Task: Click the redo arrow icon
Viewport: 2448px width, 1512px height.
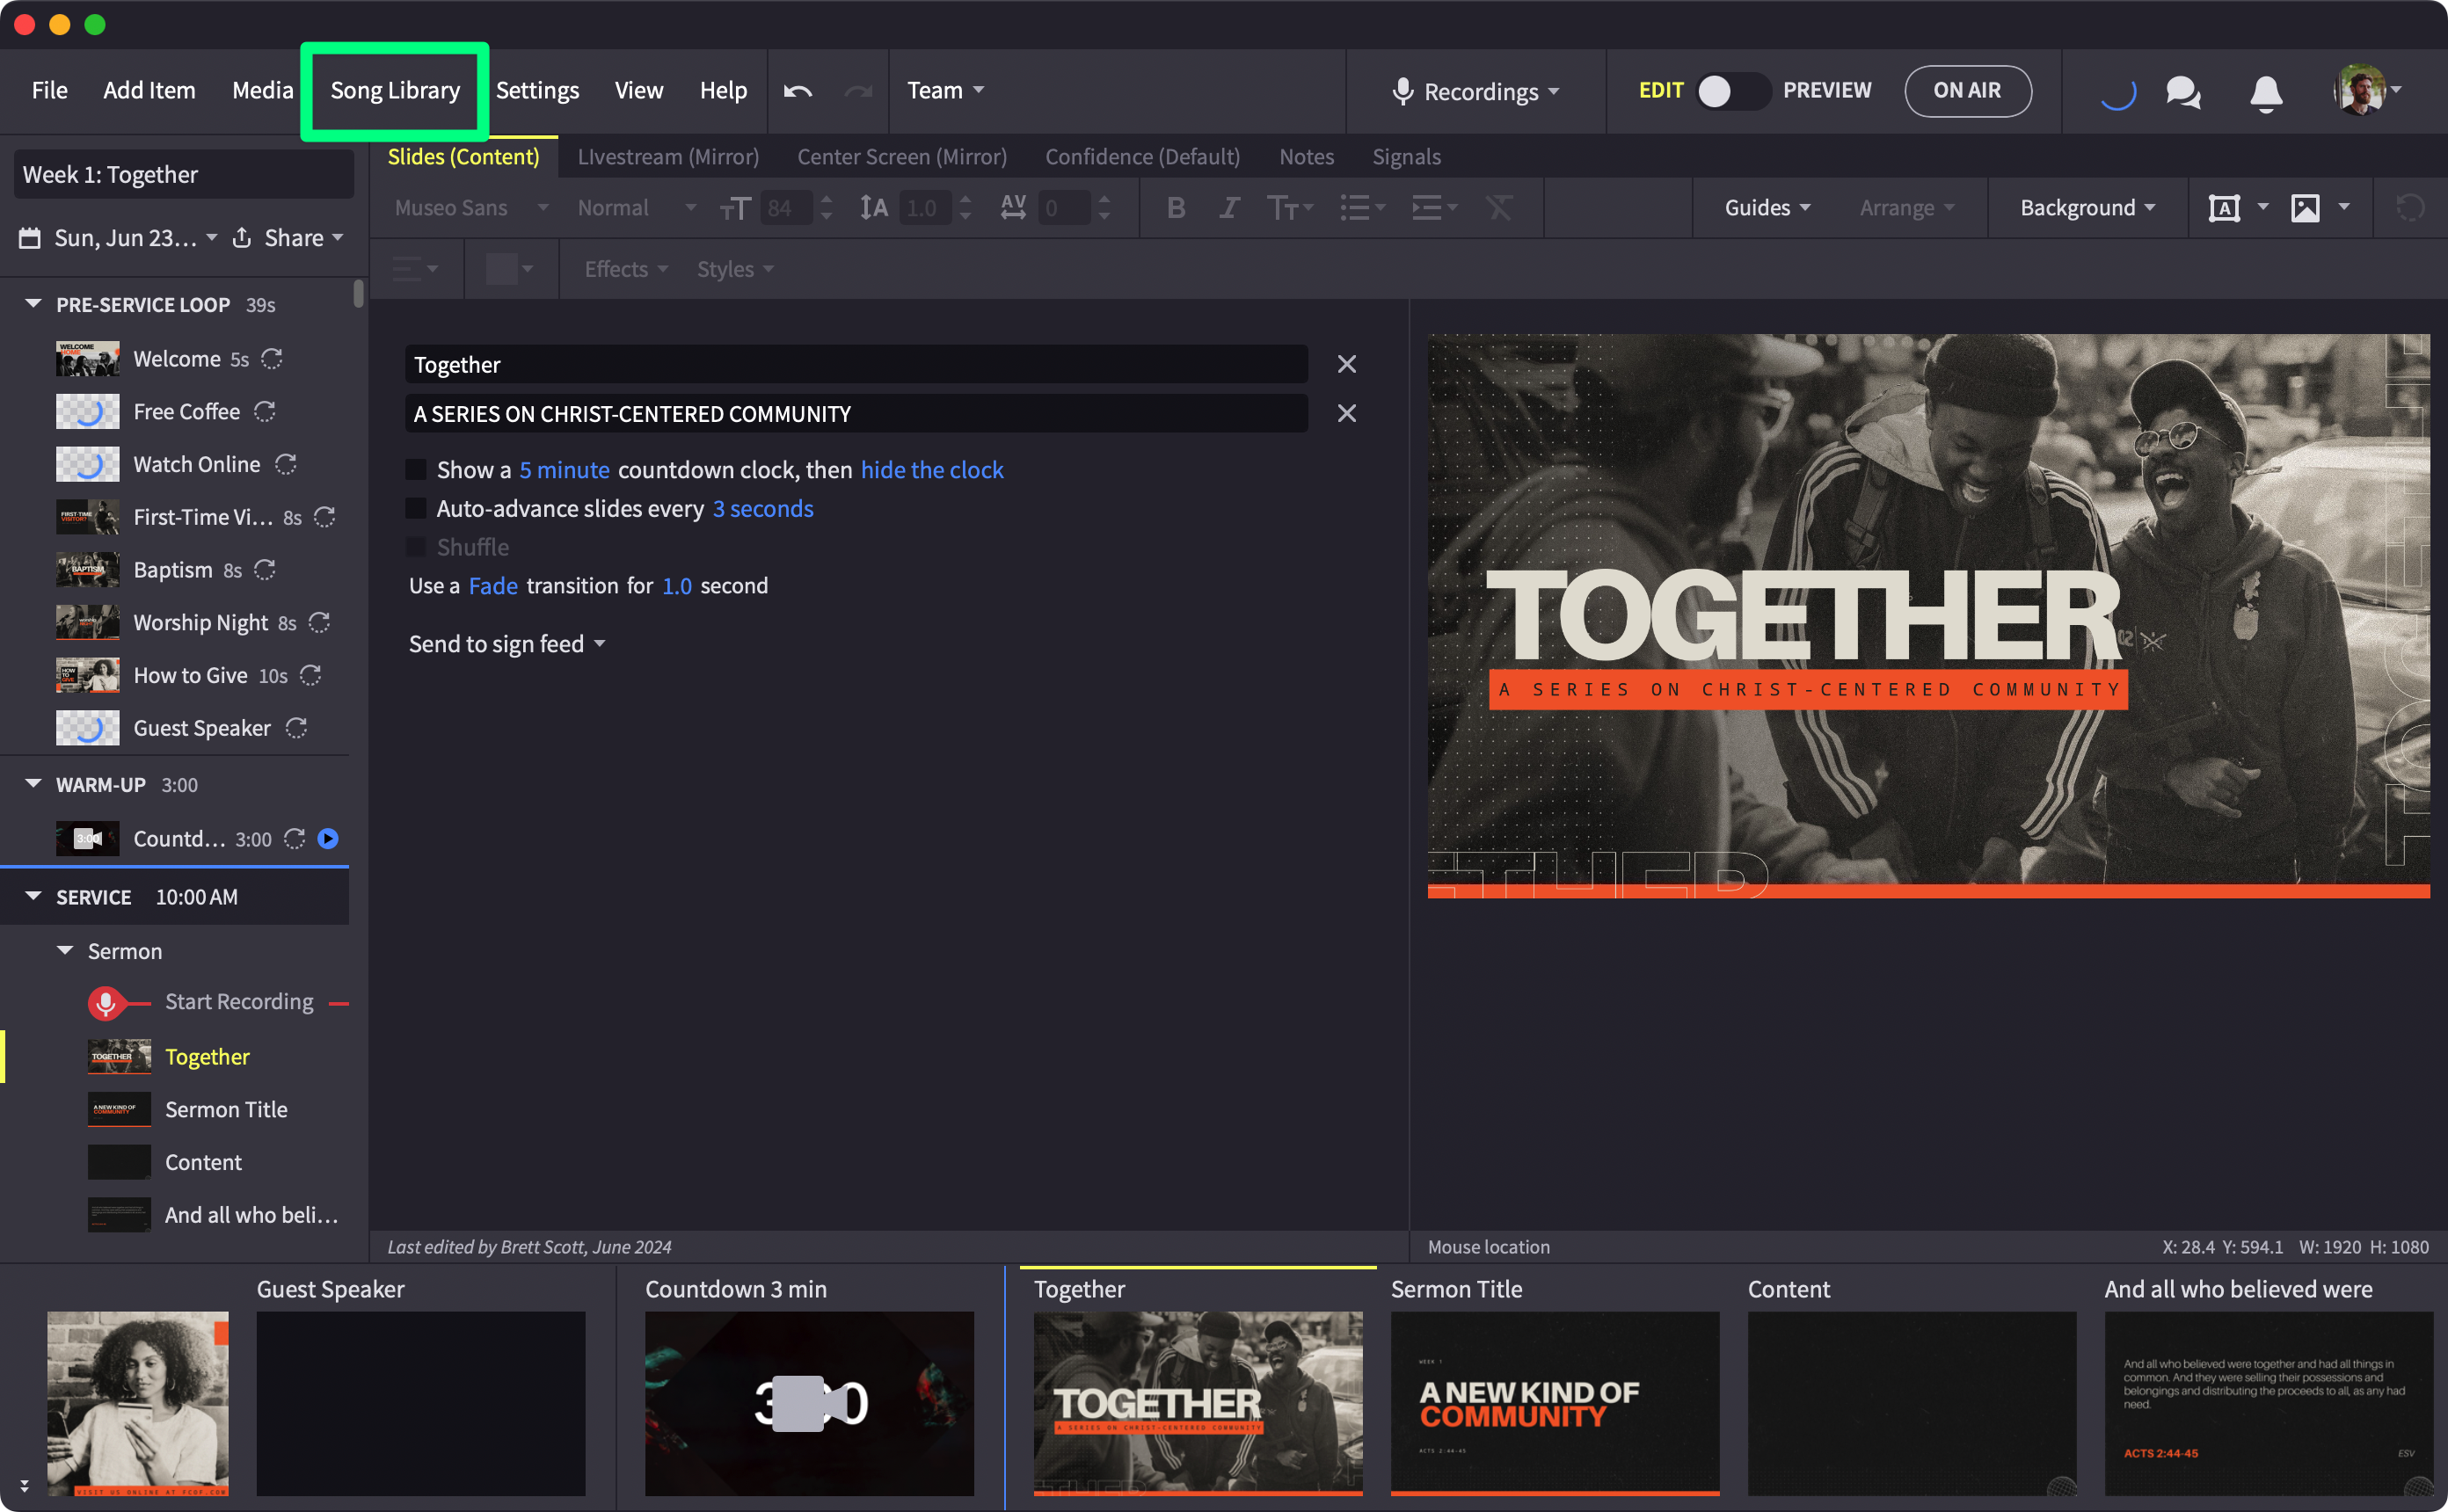Action: point(858,91)
